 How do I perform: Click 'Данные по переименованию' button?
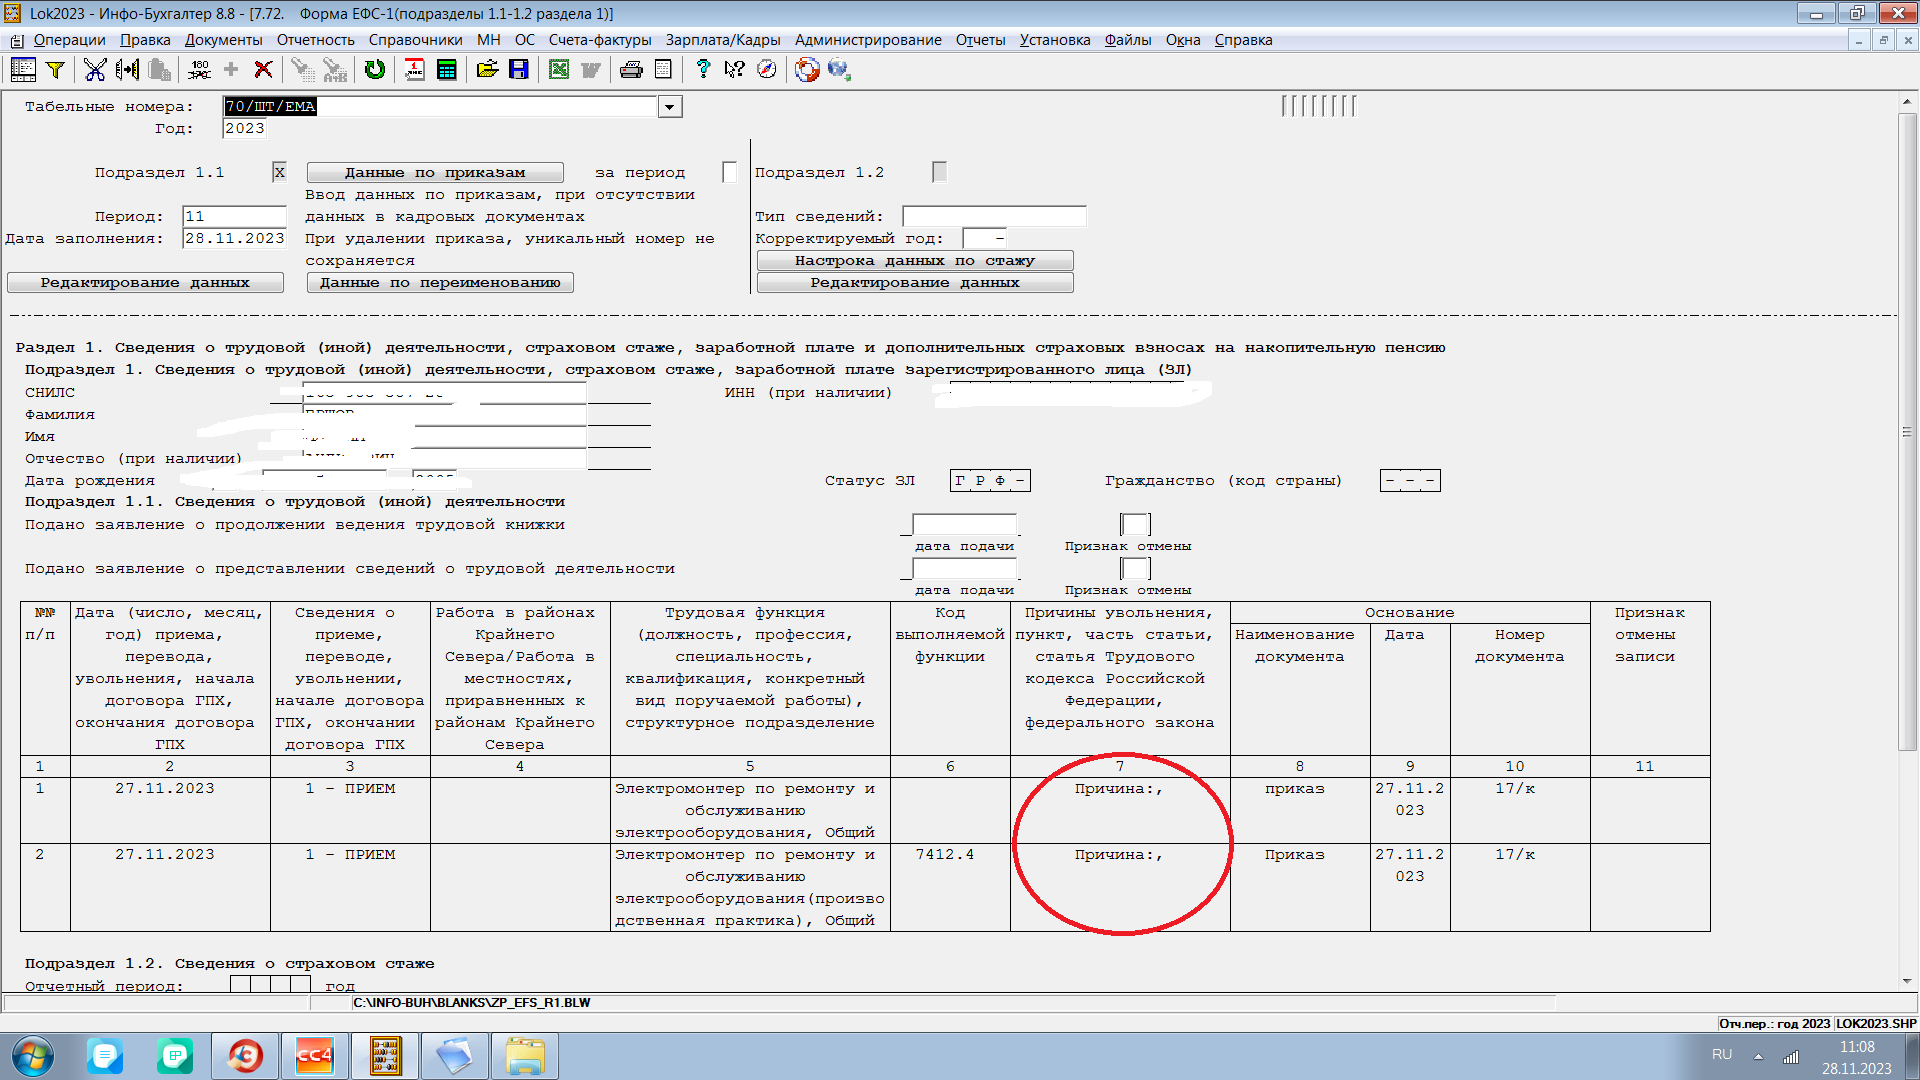[440, 283]
